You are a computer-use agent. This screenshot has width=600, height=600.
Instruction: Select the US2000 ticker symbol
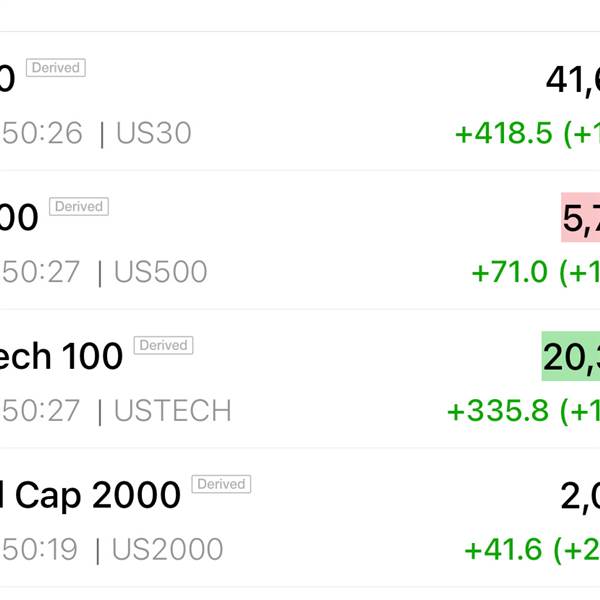click(168, 549)
